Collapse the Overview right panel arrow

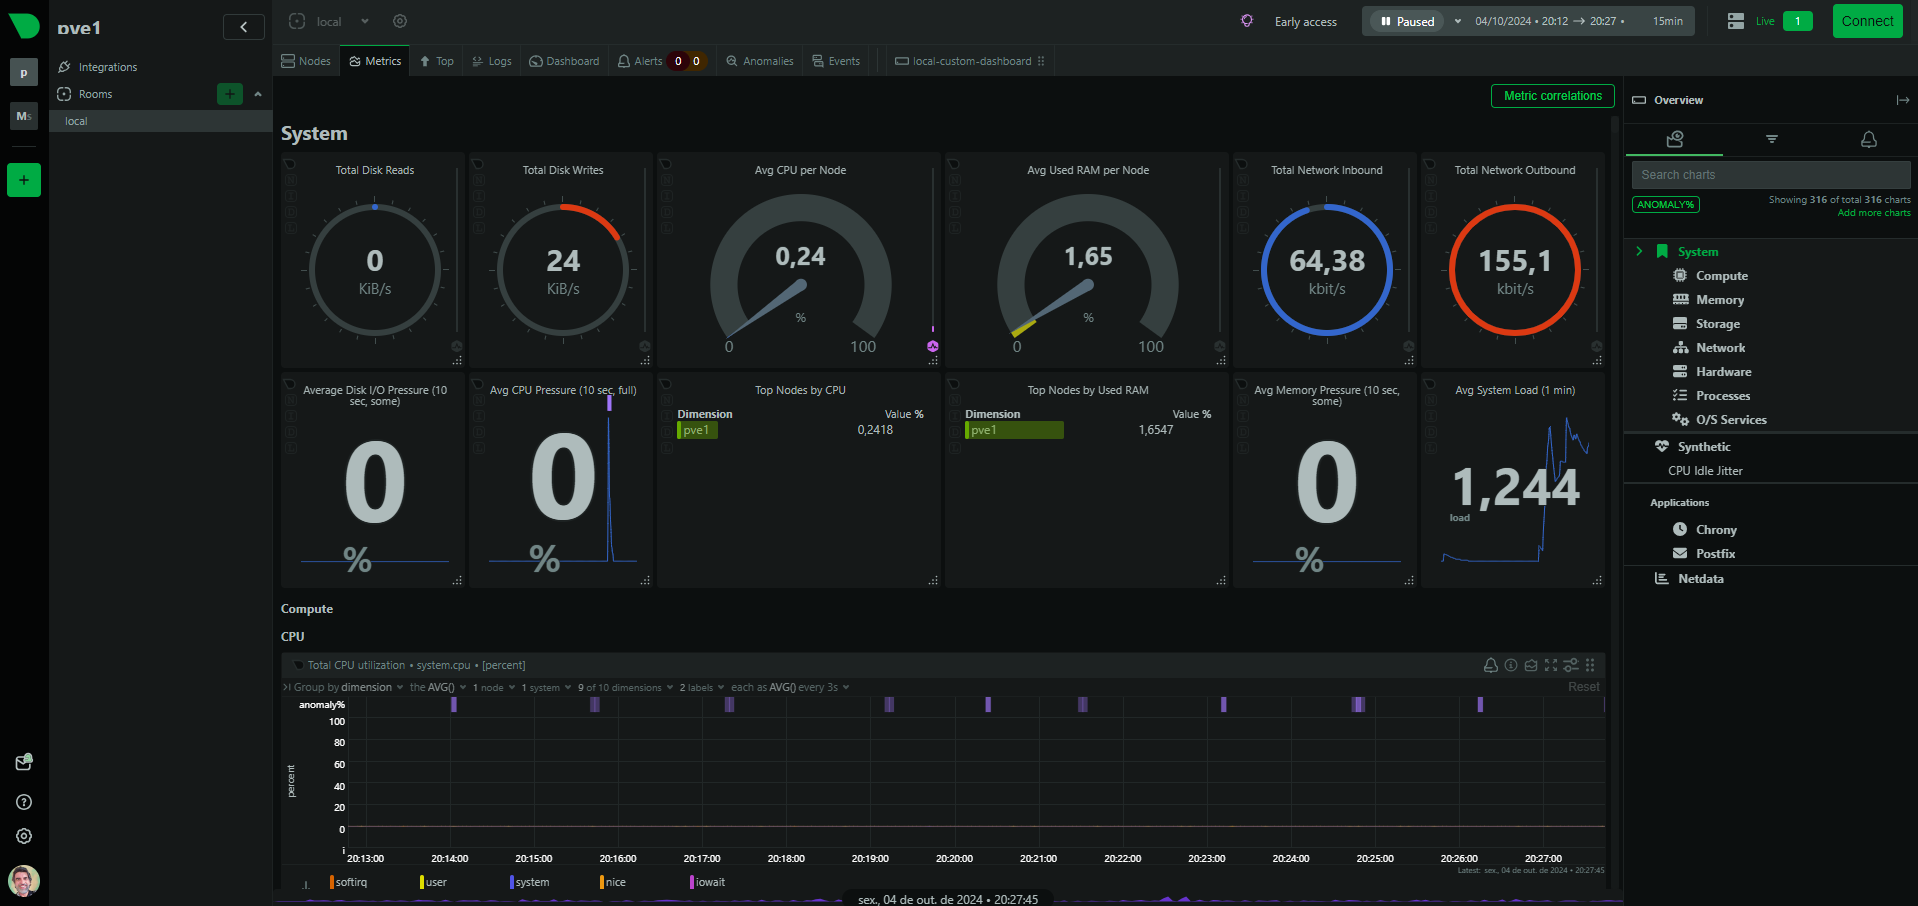pyautogui.click(x=1902, y=100)
